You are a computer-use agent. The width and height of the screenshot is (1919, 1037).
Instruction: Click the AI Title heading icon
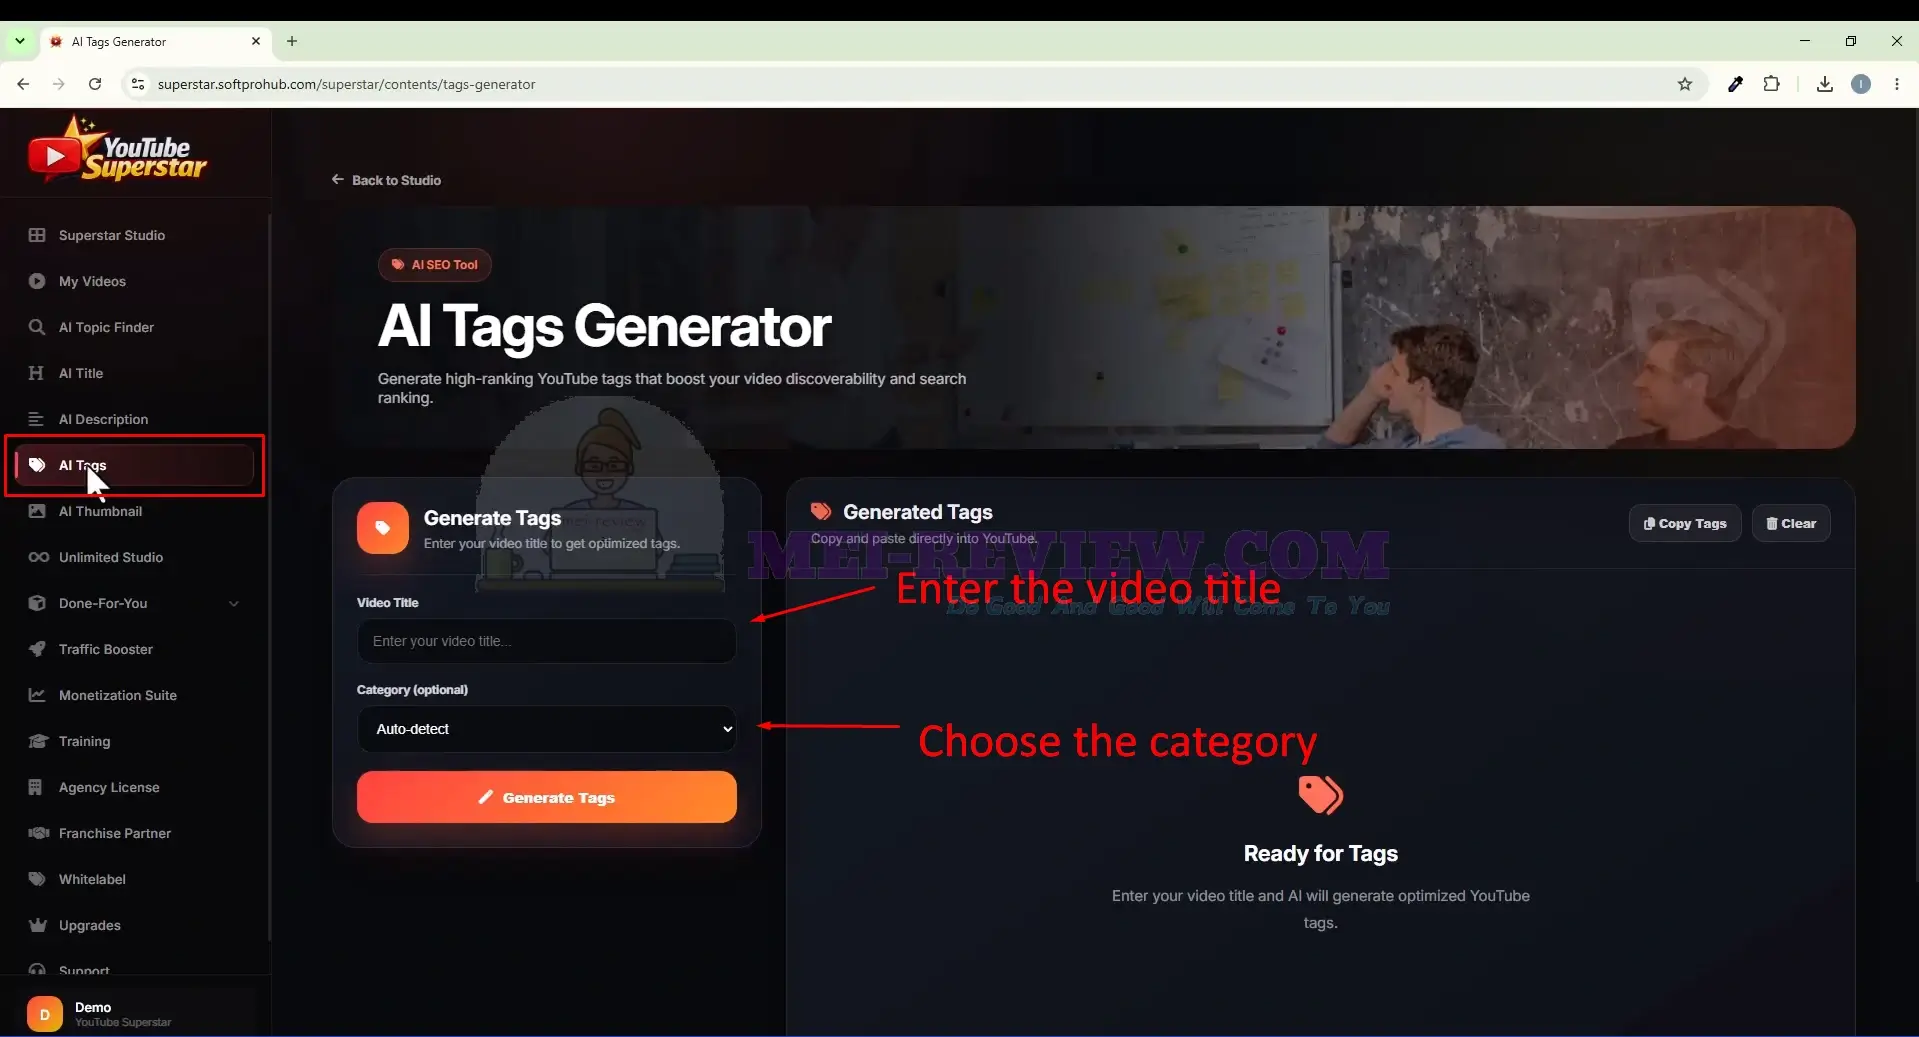click(x=37, y=373)
